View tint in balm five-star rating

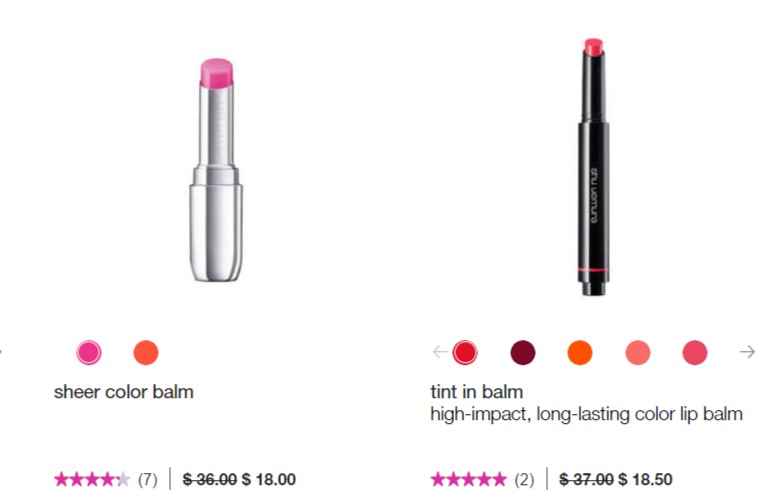[468, 479]
